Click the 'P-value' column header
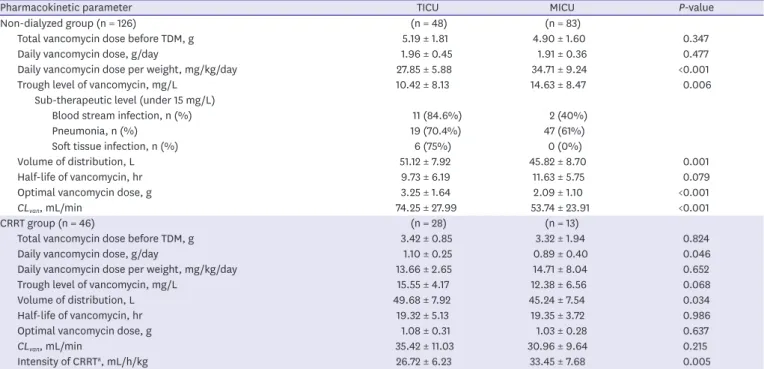Screen dimensions: 764x369 696,8
